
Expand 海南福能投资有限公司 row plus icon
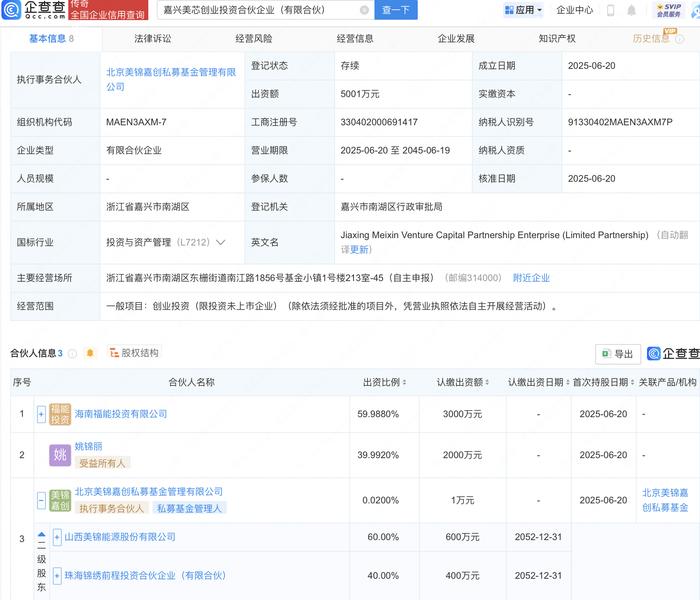coord(41,414)
